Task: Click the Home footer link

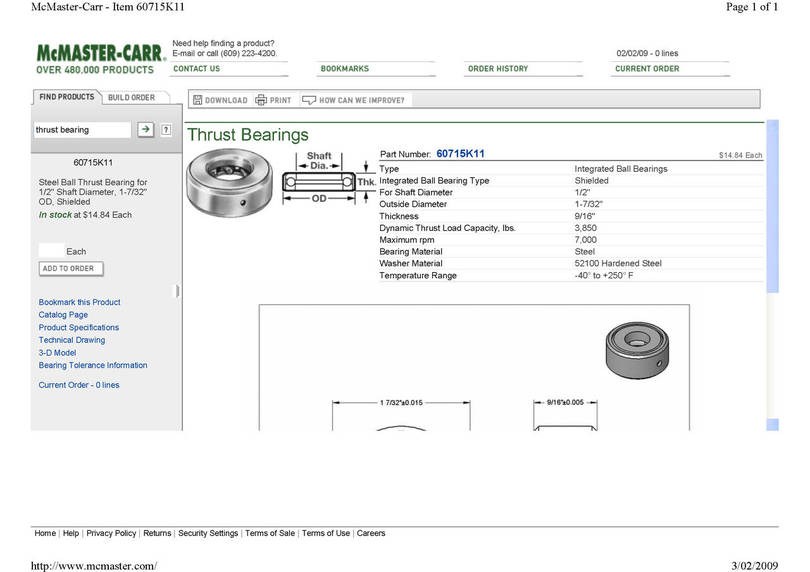Action: click(x=45, y=533)
